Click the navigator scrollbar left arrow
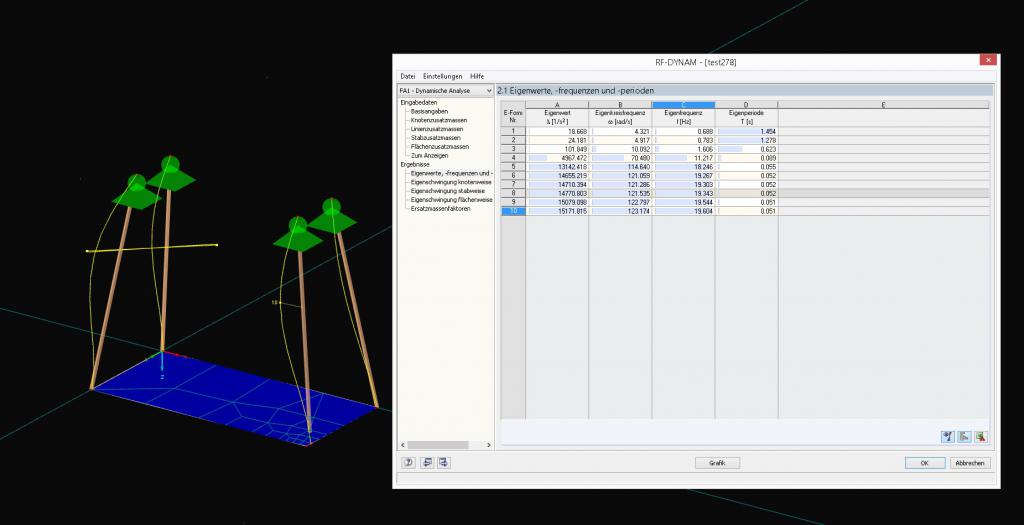This screenshot has width=1024, height=525. pos(403,445)
